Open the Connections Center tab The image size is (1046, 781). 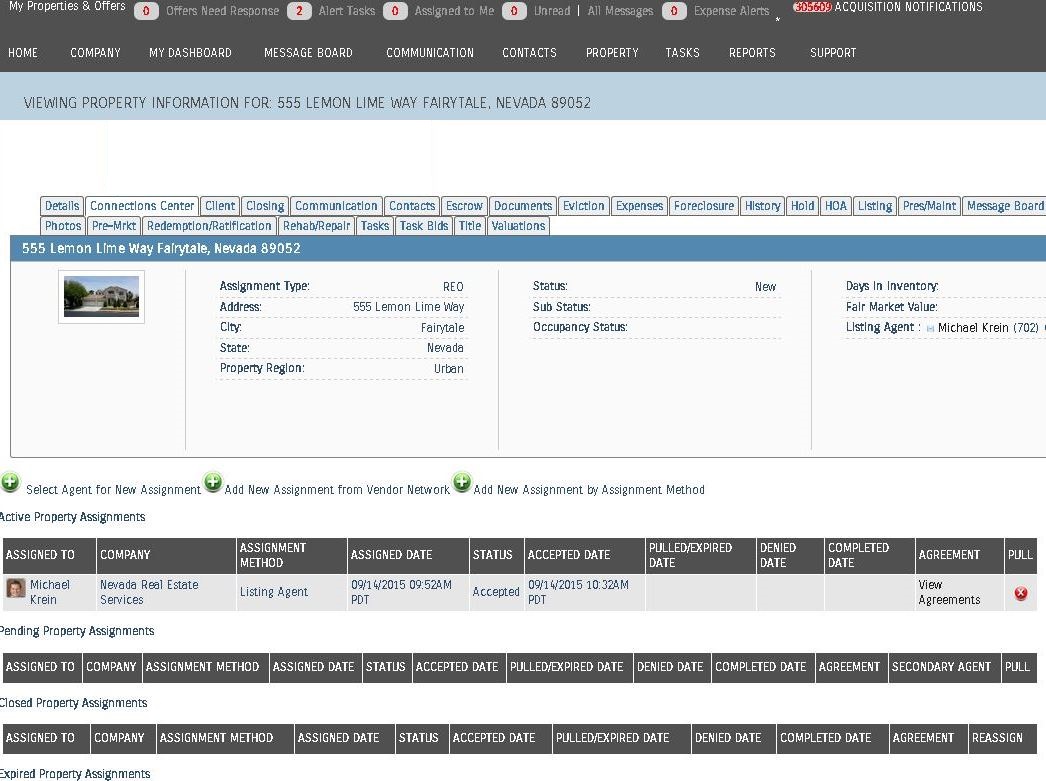[142, 206]
